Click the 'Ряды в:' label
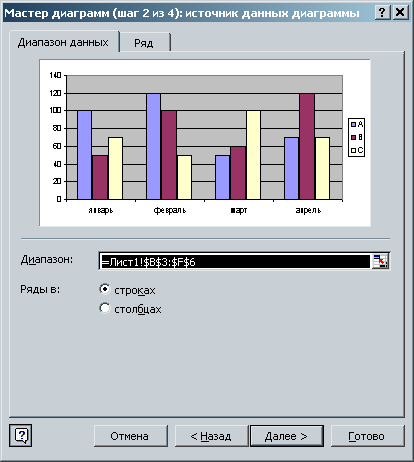The width and height of the screenshot is (414, 462). (x=40, y=289)
